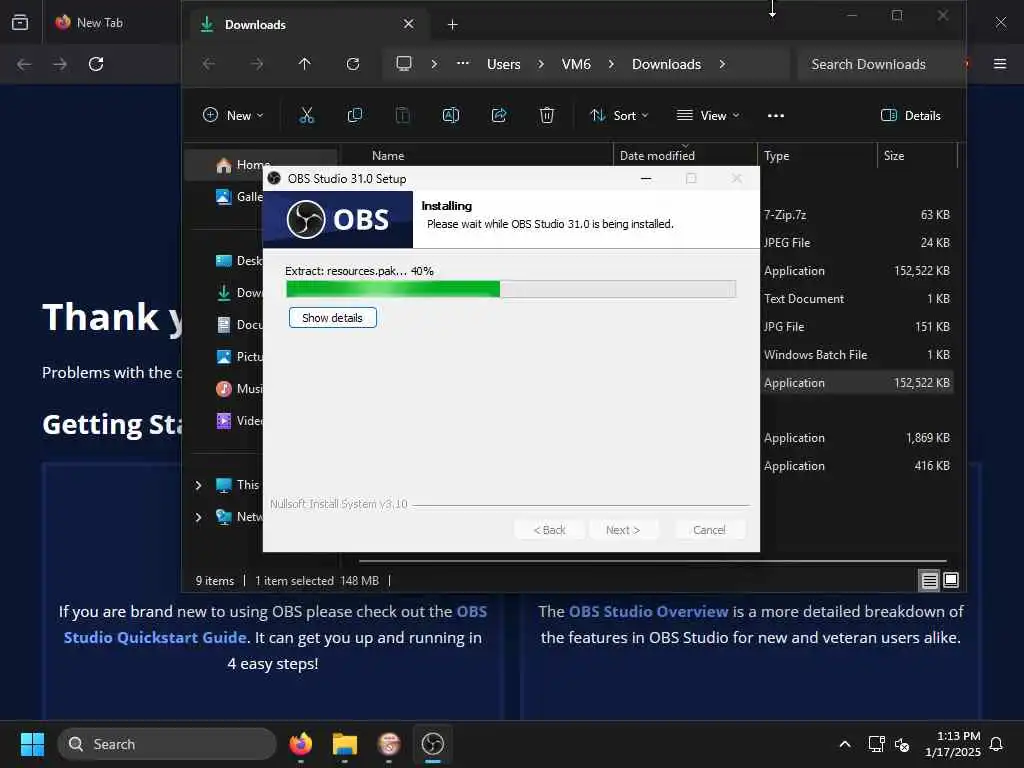Image resolution: width=1024 pixels, height=768 pixels.
Task: Open the New dropdown in Explorer
Action: point(233,116)
